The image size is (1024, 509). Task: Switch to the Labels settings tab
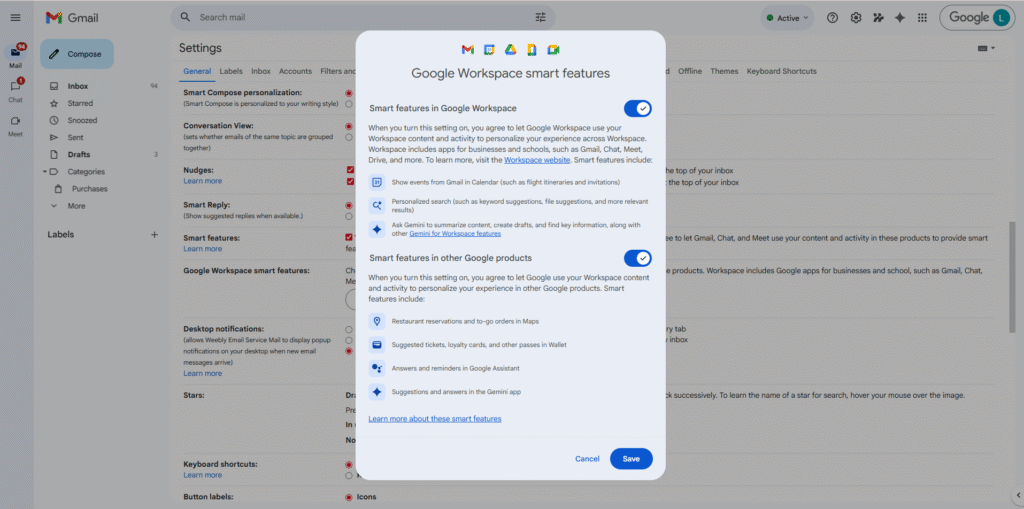pyautogui.click(x=231, y=71)
